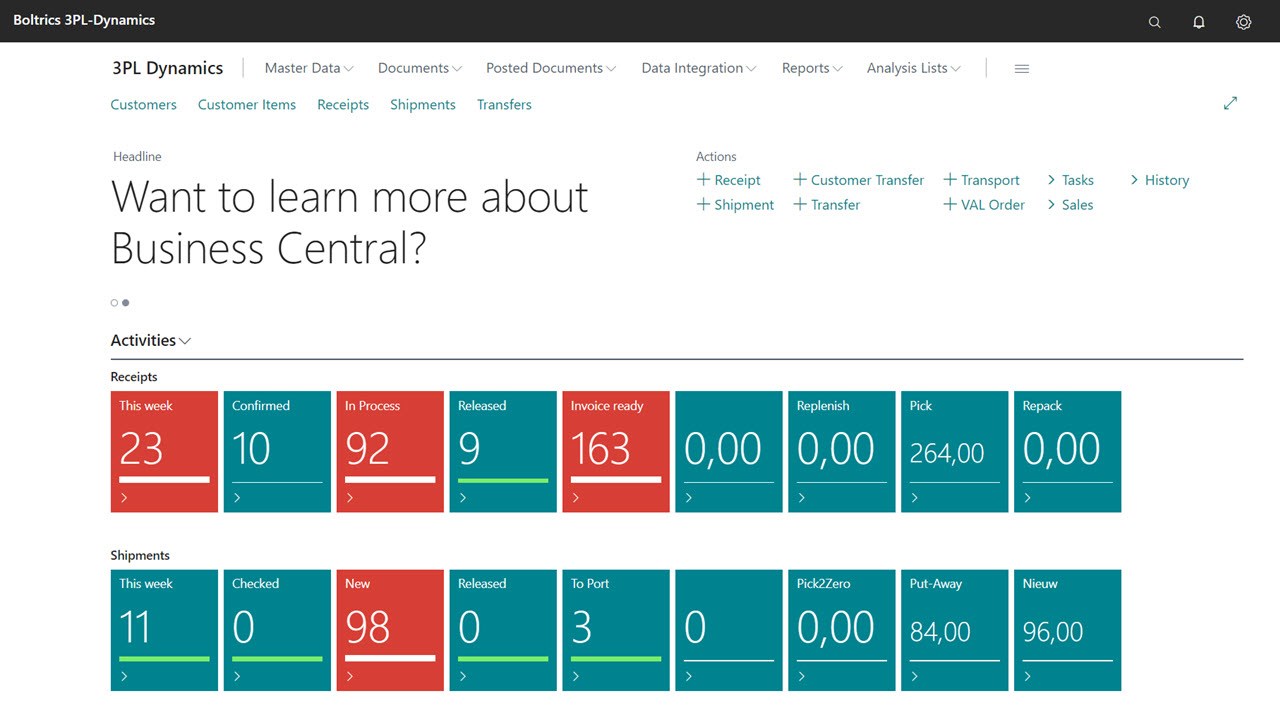Image resolution: width=1280 pixels, height=720 pixels.
Task: Open the Master Data dropdown menu
Action: 309,68
